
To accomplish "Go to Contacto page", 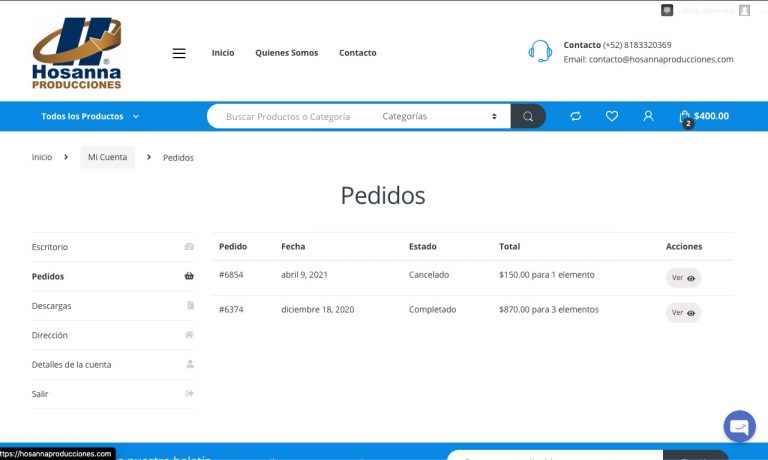I will click(x=357, y=53).
